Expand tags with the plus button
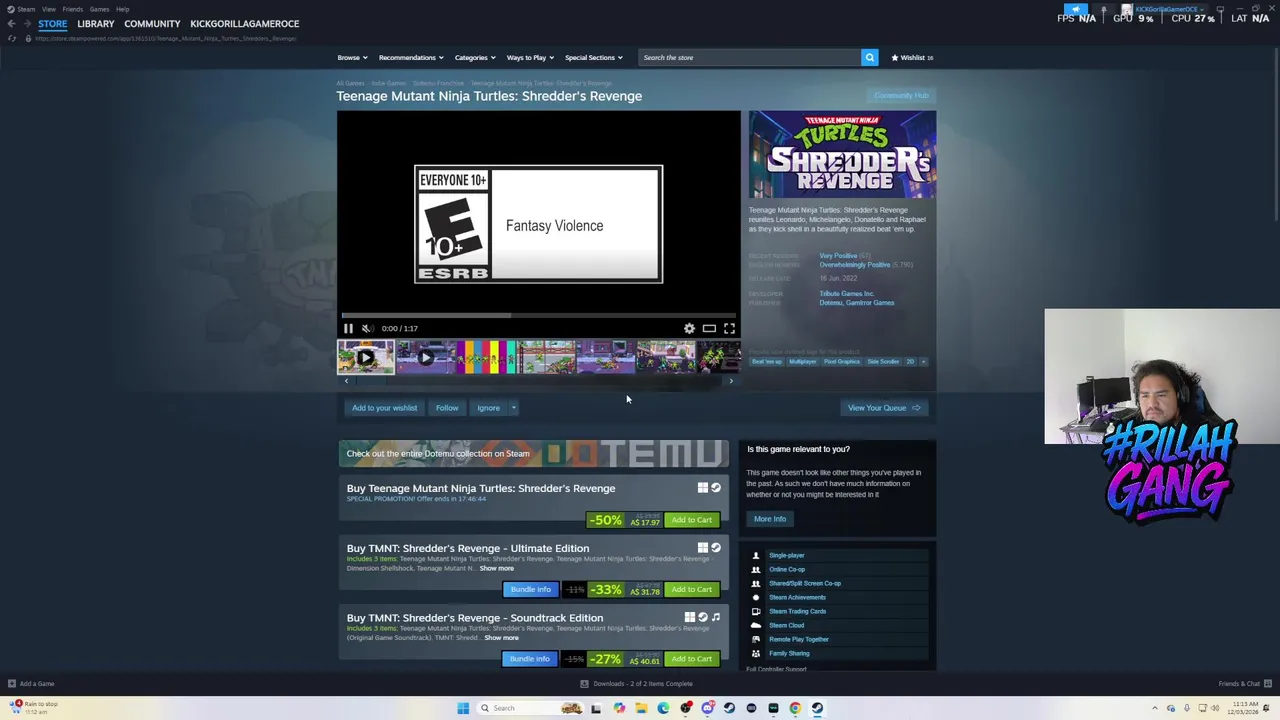 click(923, 362)
